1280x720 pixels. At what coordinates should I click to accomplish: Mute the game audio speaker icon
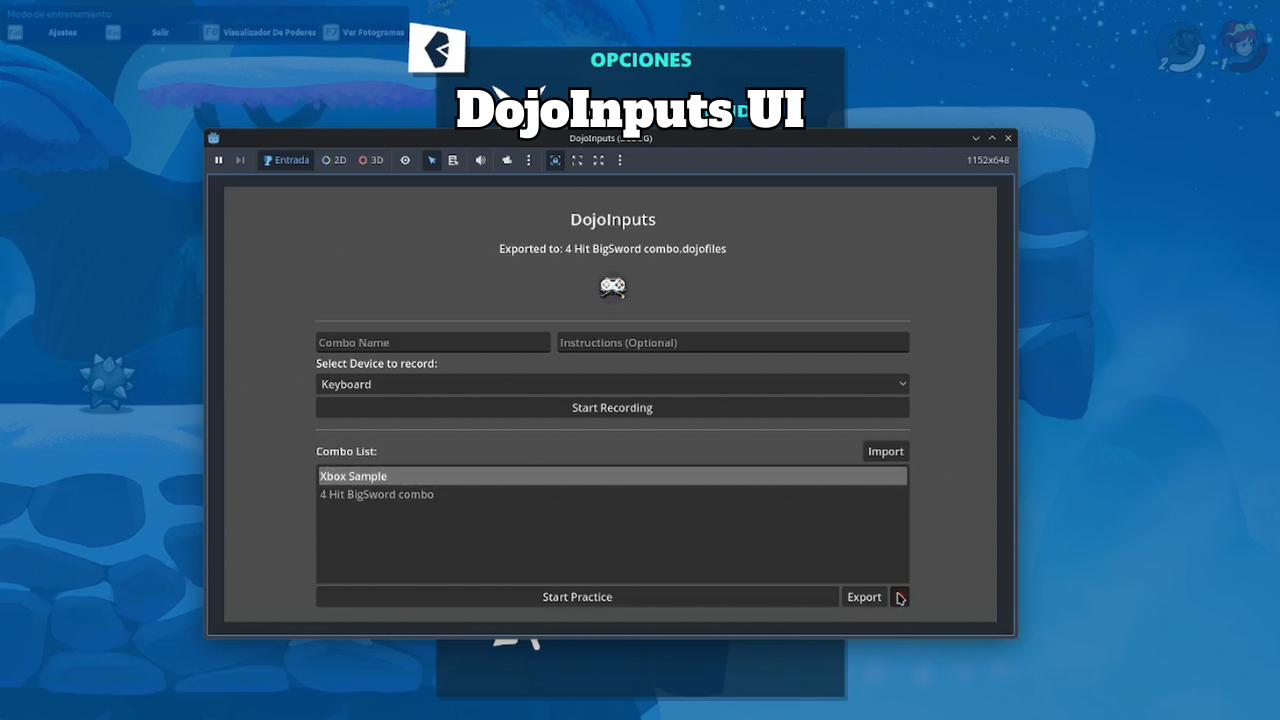click(480, 160)
